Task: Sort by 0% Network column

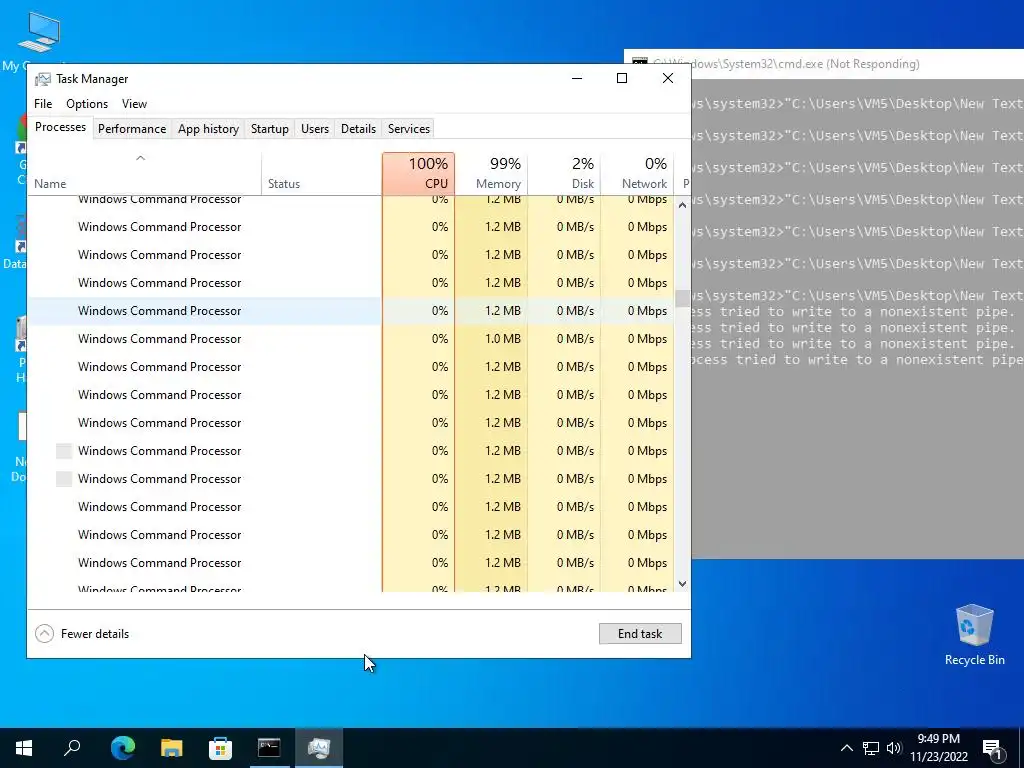Action: tap(637, 174)
